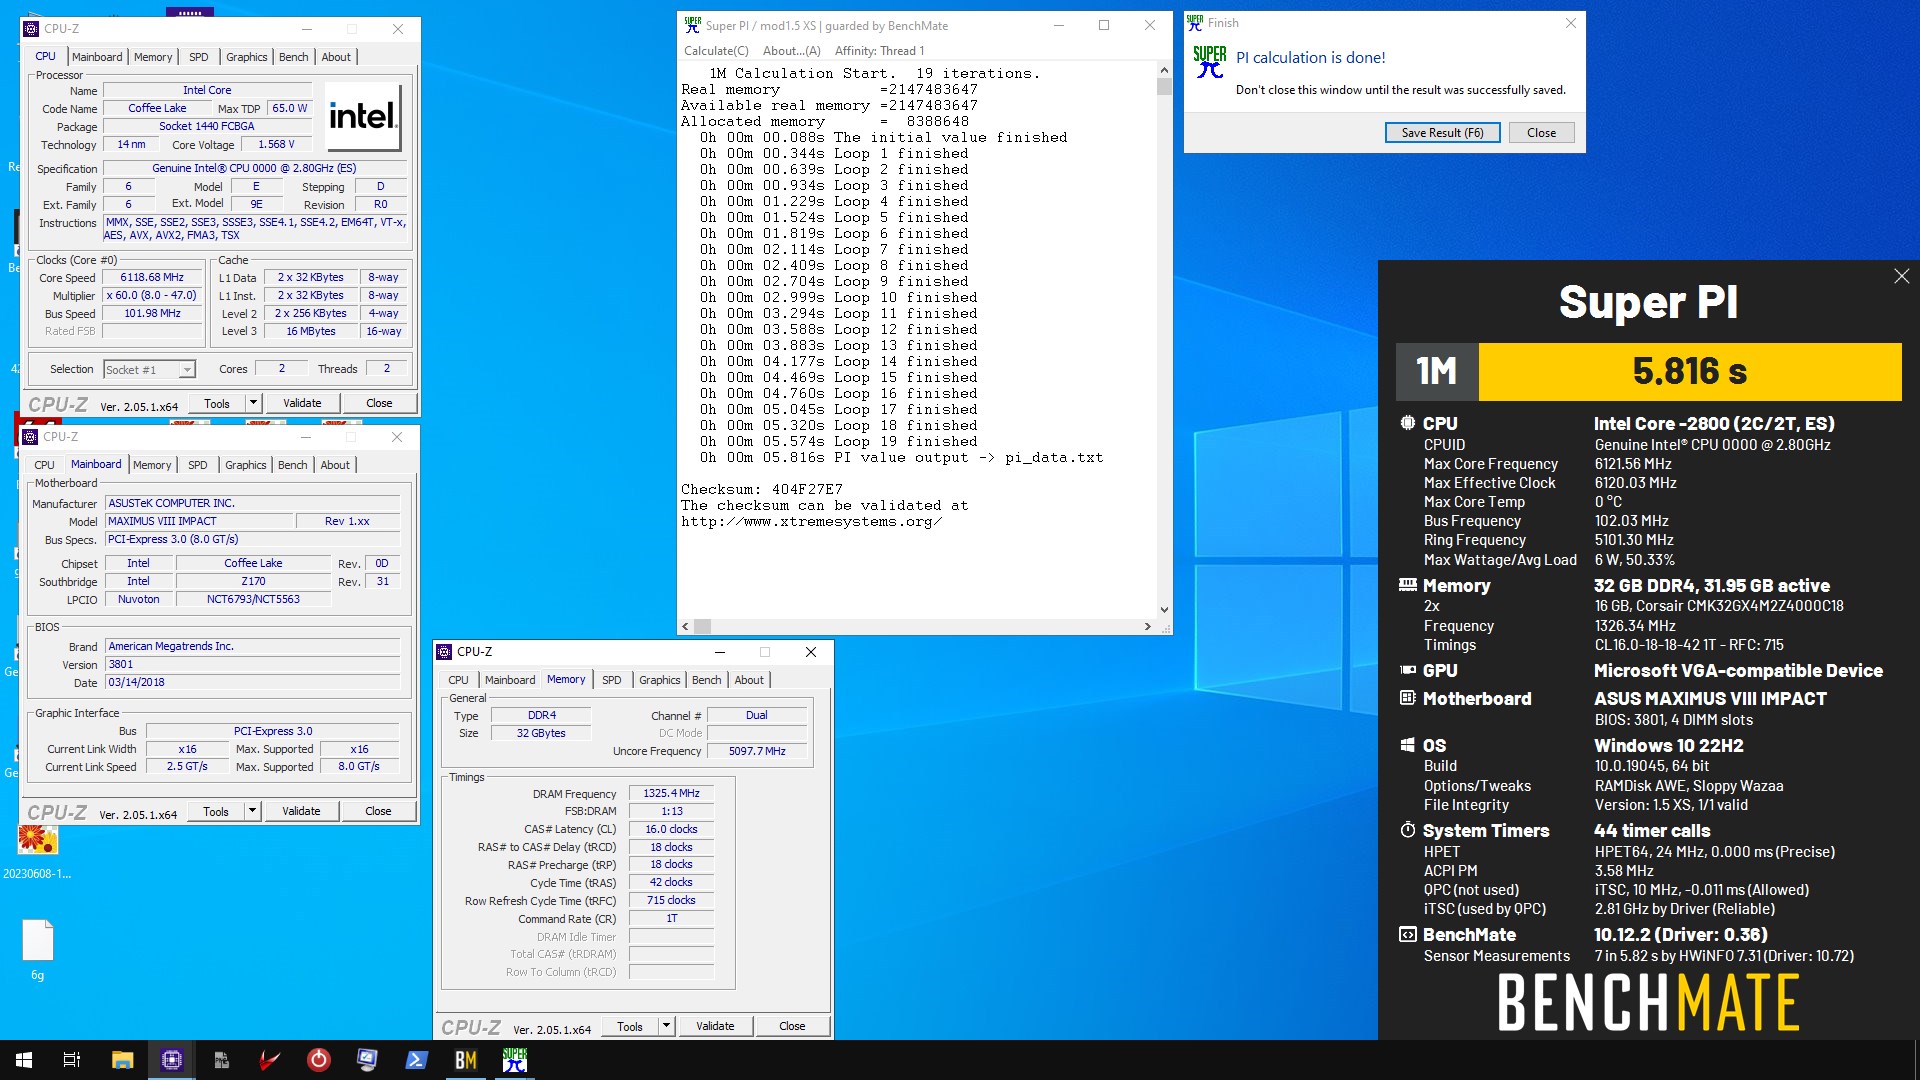The image size is (1920, 1080).
Task: Click the Super PI window title icon
Action: pyautogui.click(x=692, y=25)
